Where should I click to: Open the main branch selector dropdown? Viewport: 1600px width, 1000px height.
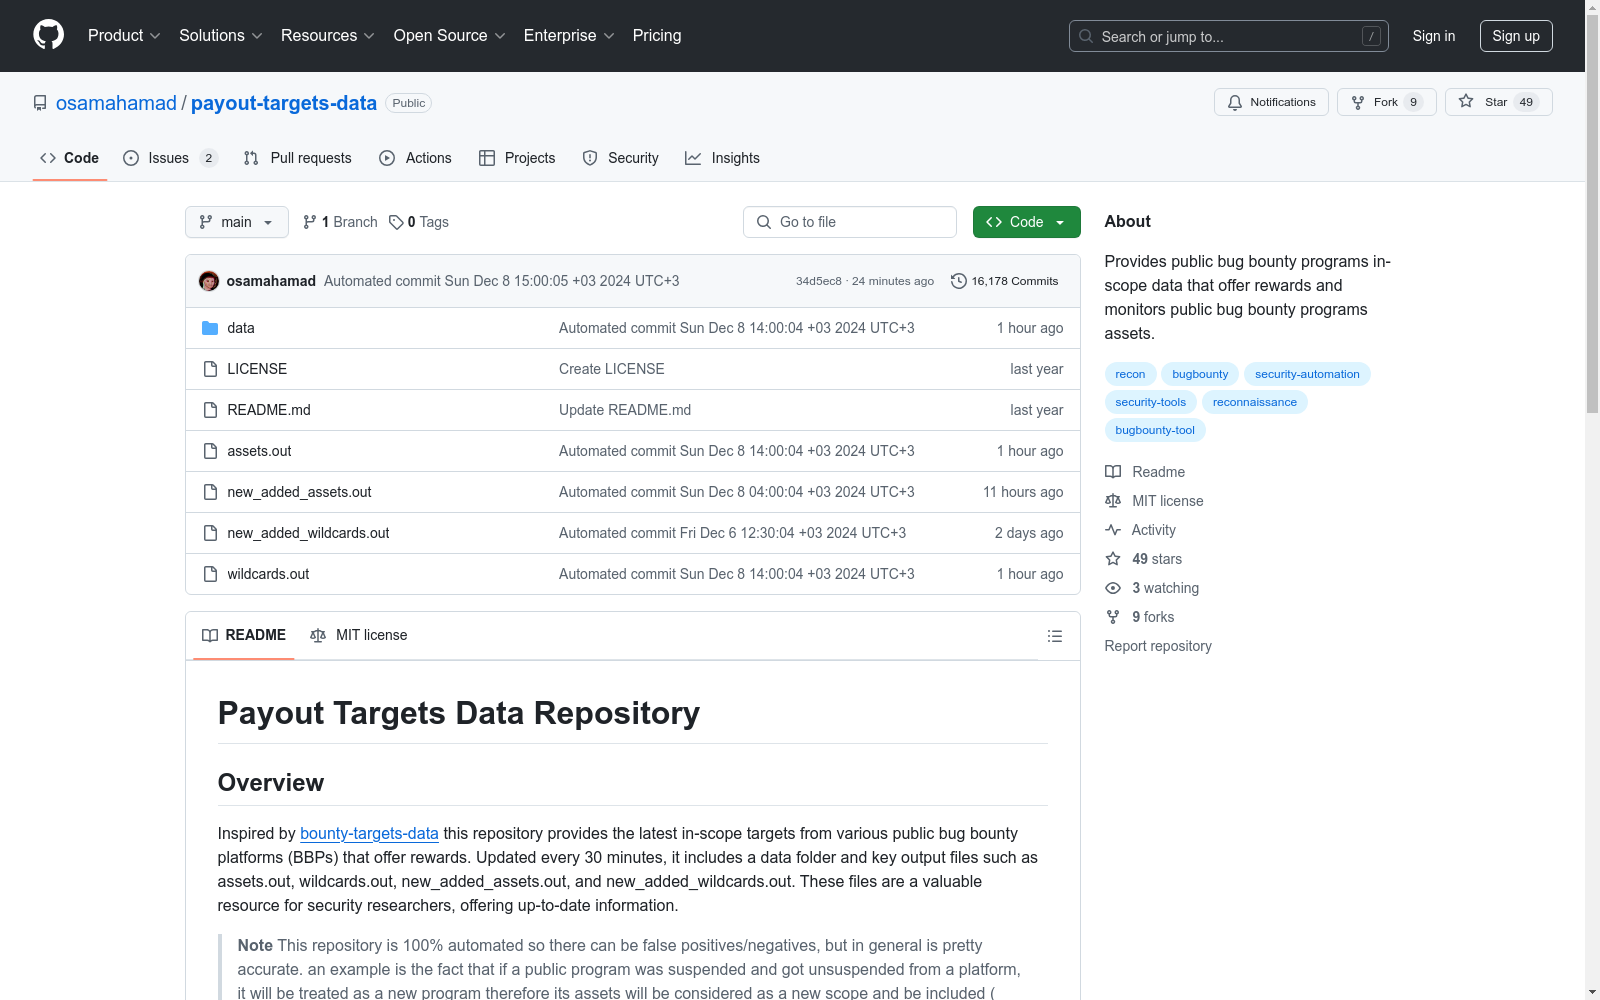[x=237, y=222]
